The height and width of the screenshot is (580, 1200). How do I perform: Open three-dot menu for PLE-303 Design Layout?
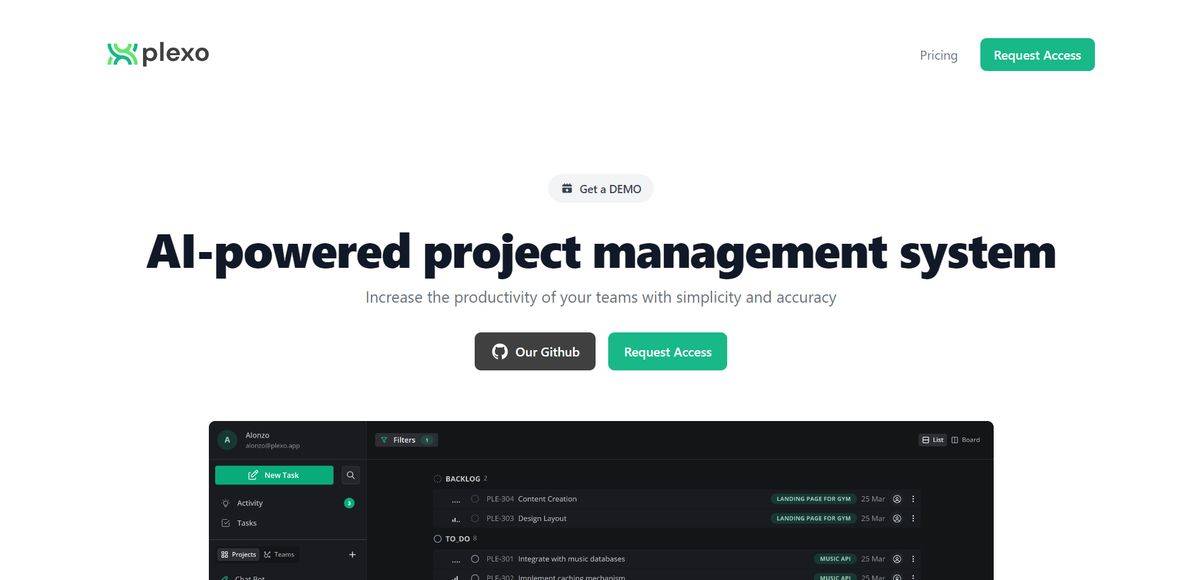point(913,519)
